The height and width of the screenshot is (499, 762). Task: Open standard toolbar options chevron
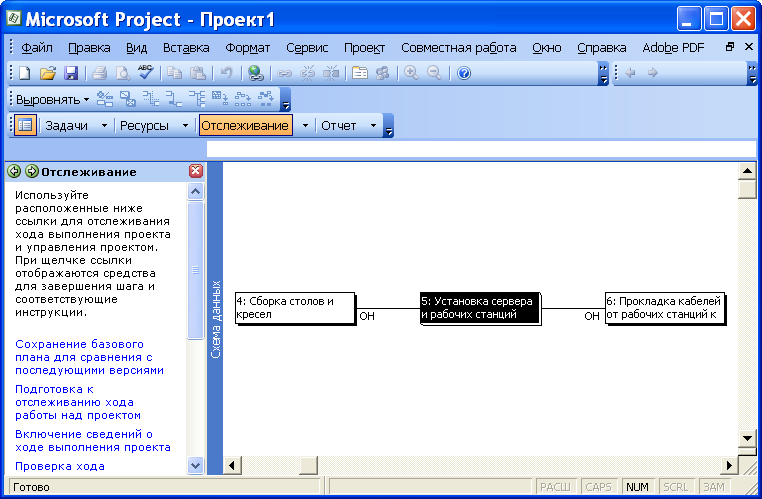pos(603,73)
